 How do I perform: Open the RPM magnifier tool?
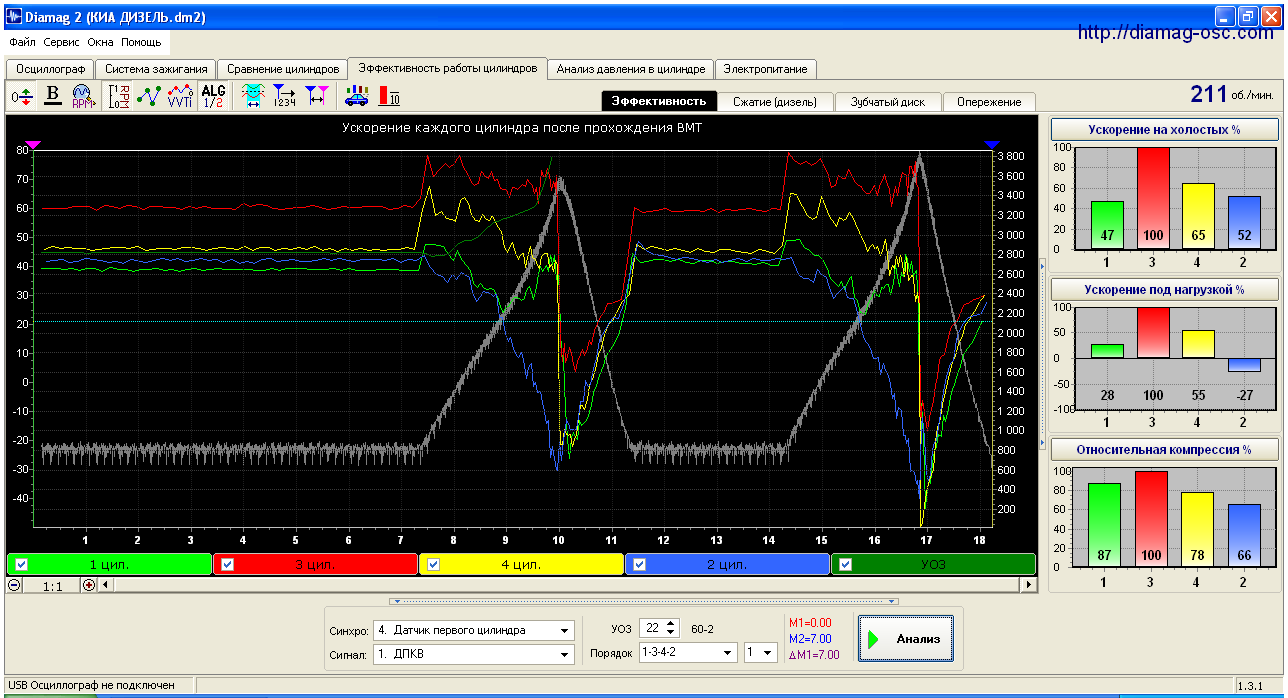[82, 96]
